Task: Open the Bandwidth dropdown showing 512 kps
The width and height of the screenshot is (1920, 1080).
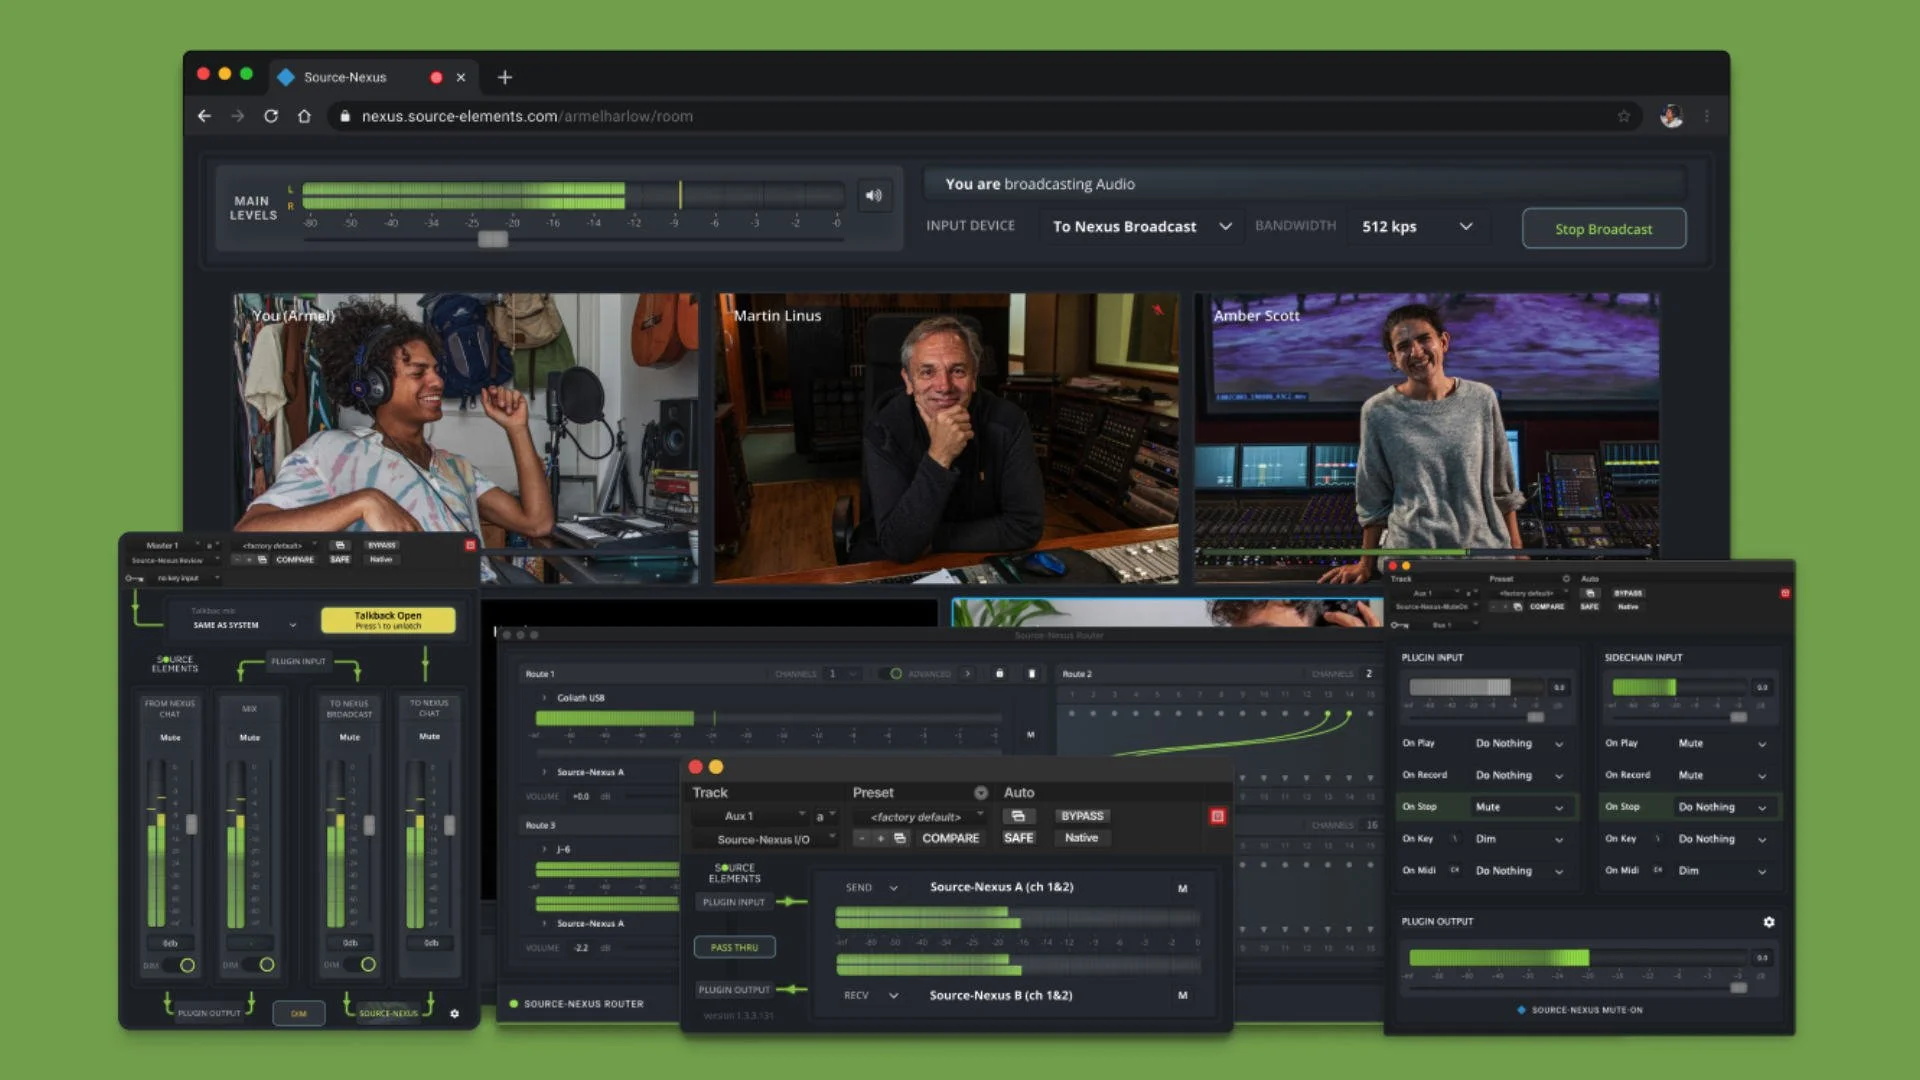Action: (x=1417, y=226)
